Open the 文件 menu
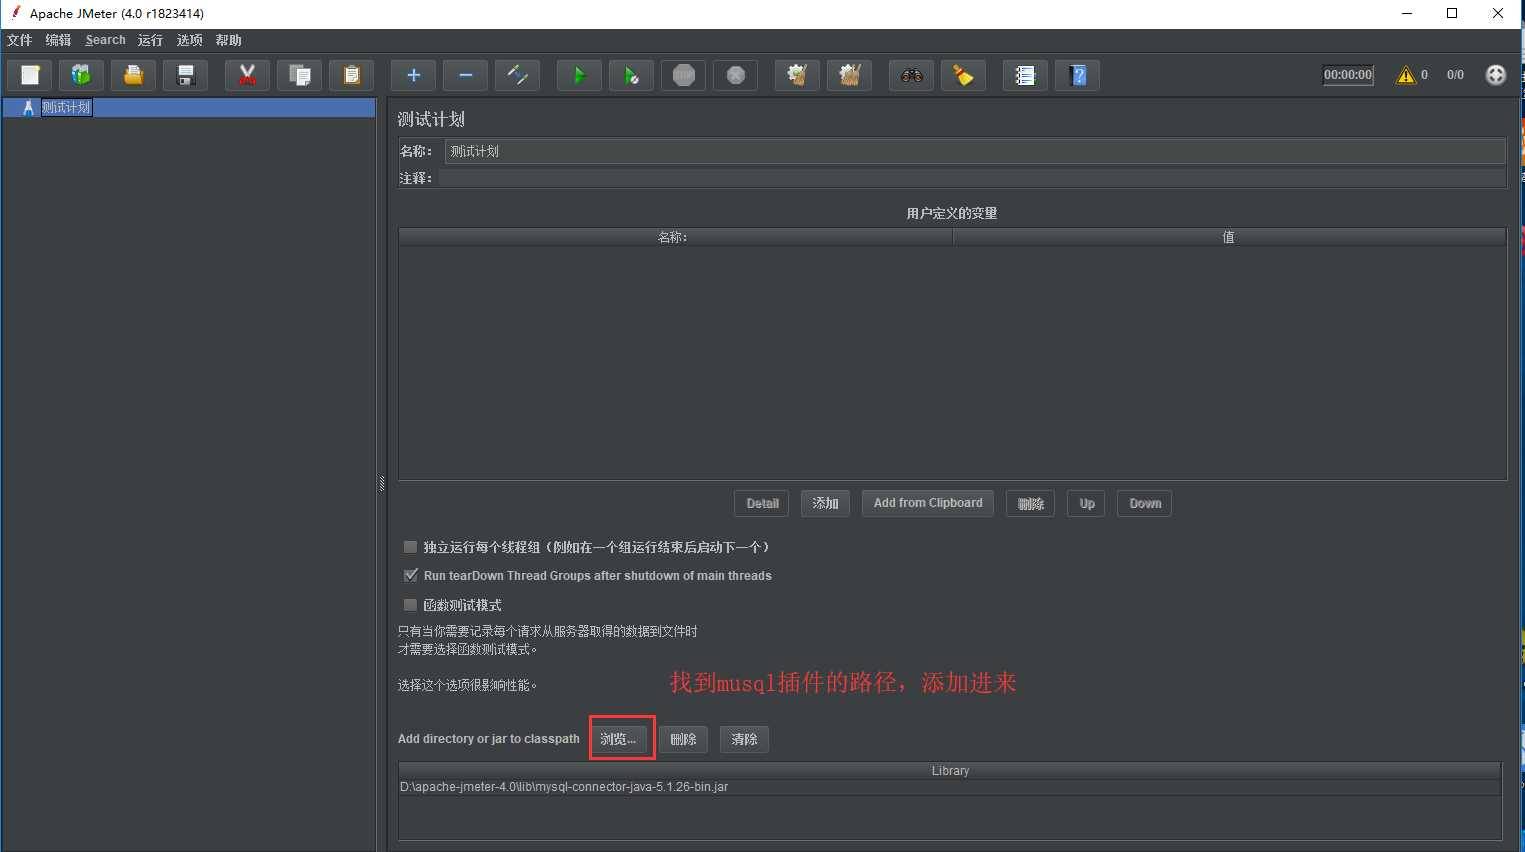Screen dimensions: 1525x852 (x=20, y=40)
